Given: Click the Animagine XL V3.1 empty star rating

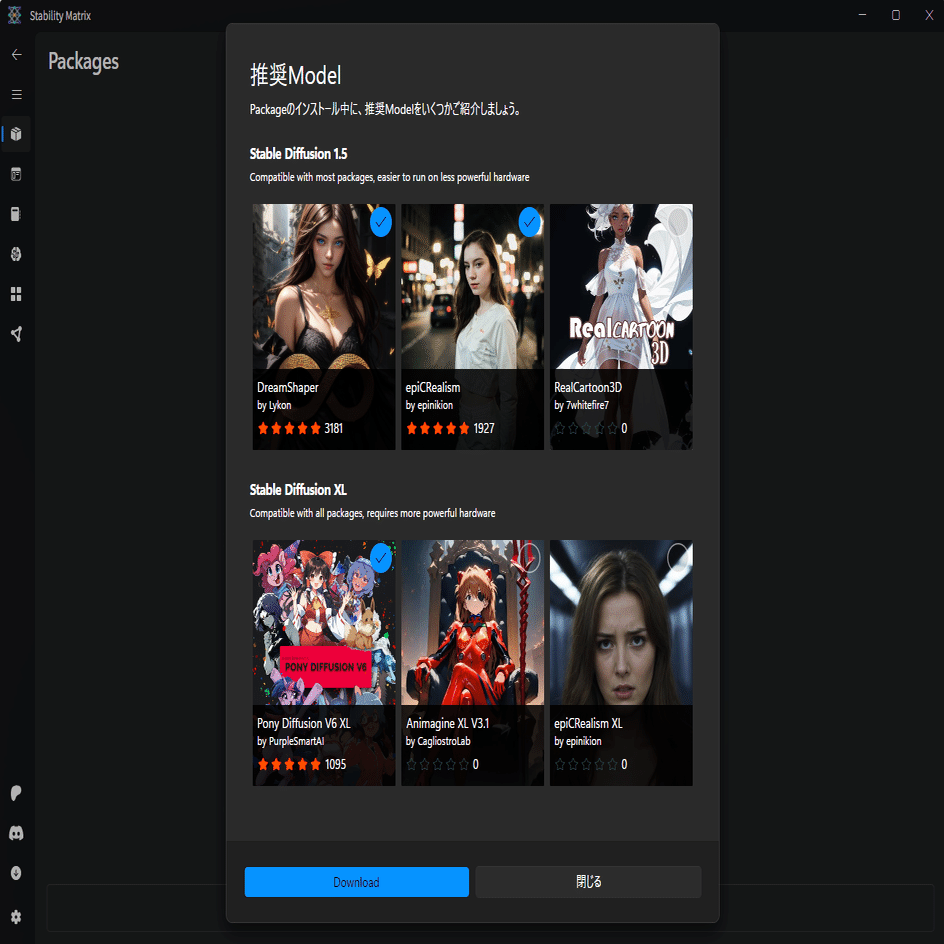Looking at the screenshot, I should [x=442, y=764].
